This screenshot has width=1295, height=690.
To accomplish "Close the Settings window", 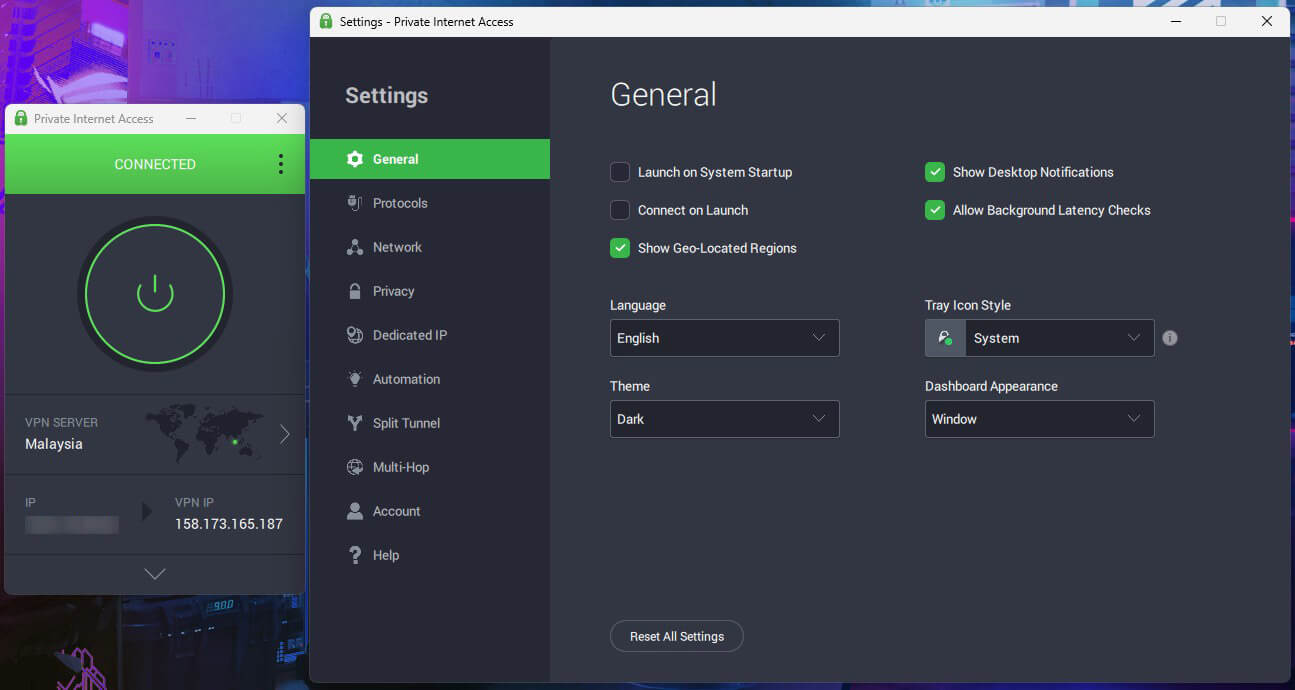I will point(1267,21).
